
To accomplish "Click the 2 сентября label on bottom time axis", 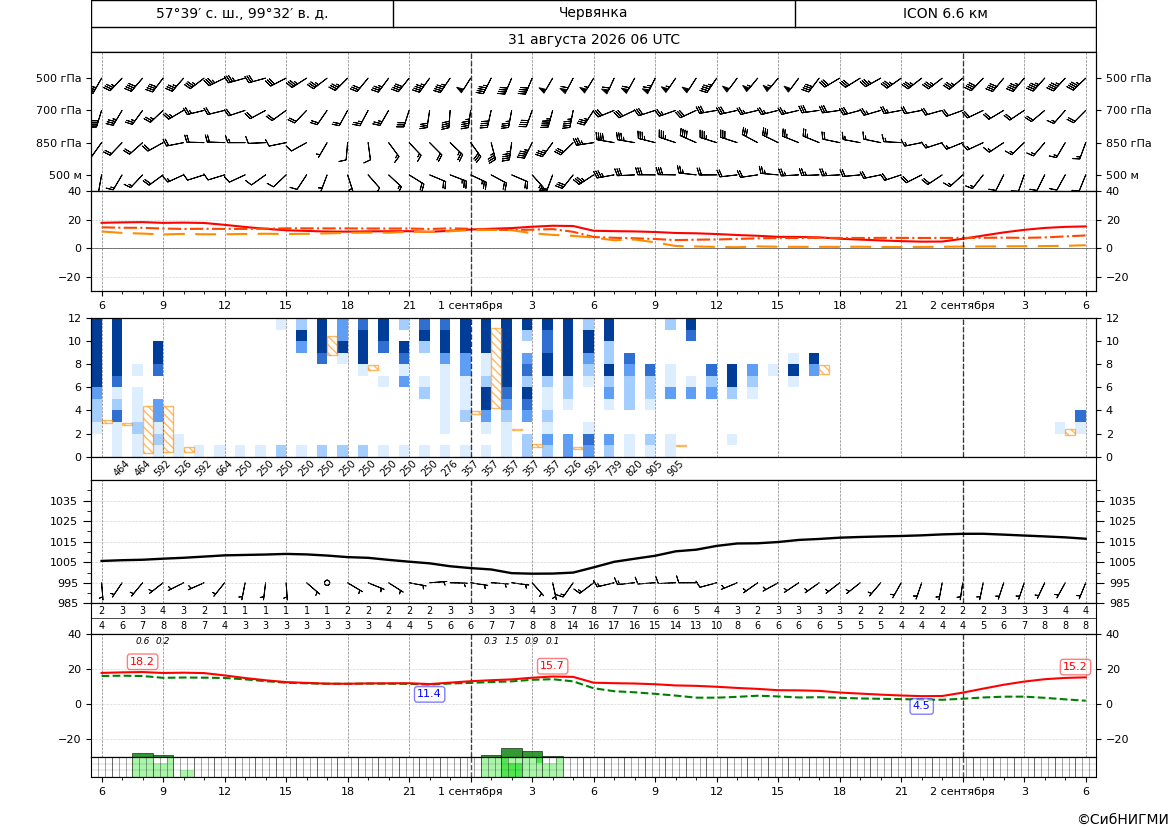I will (962, 791).
